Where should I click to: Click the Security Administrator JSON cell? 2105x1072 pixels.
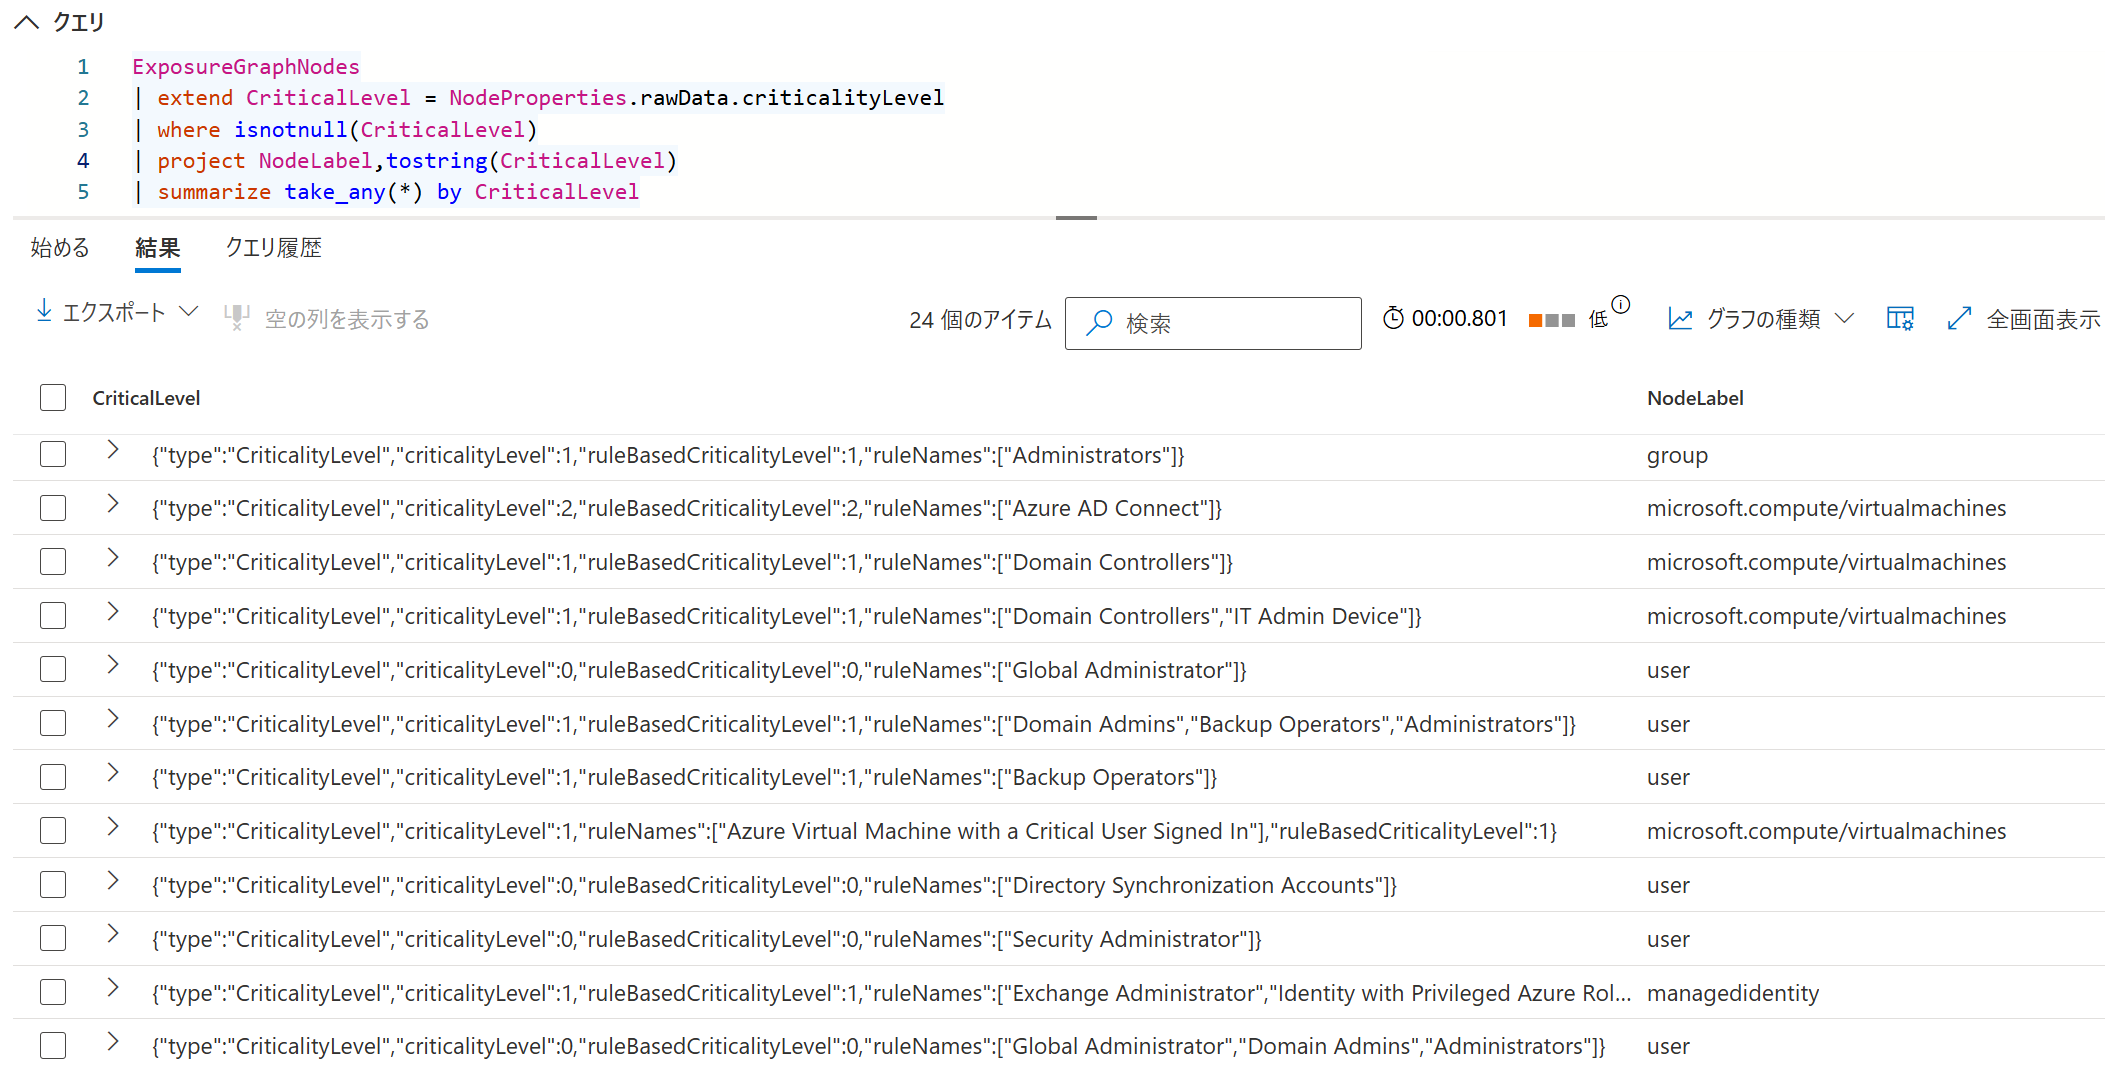pos(707,939)
